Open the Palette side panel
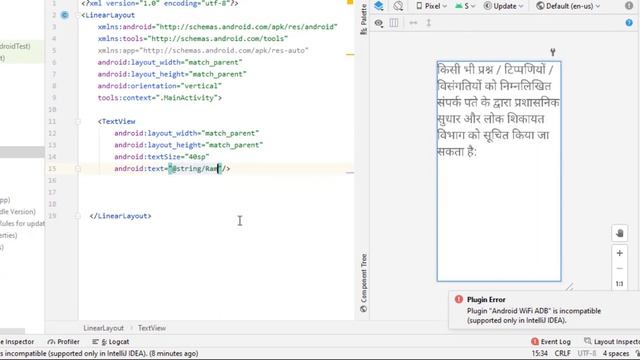Screen dimensions: 640x360 364,19
